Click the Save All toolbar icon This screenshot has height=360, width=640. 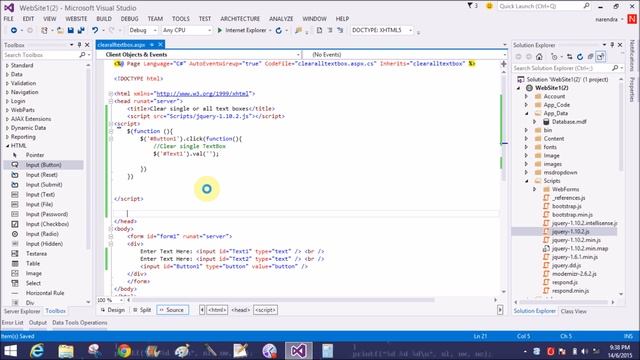click(x=81, y=30)
